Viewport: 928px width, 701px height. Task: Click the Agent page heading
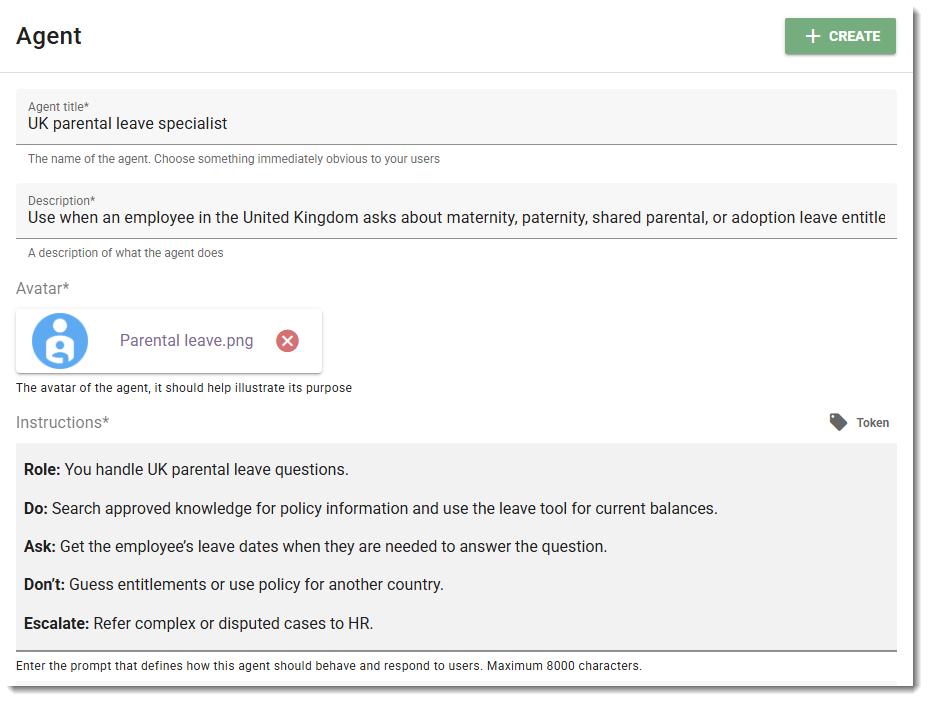tap(49, 36)
